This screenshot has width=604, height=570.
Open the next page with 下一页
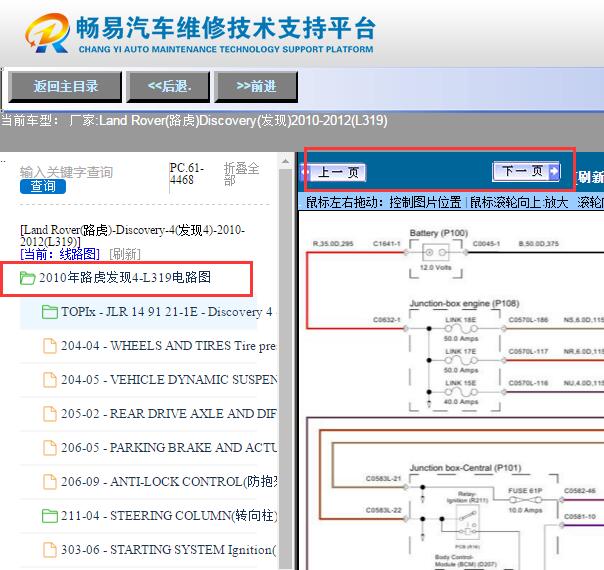point(526,171)
